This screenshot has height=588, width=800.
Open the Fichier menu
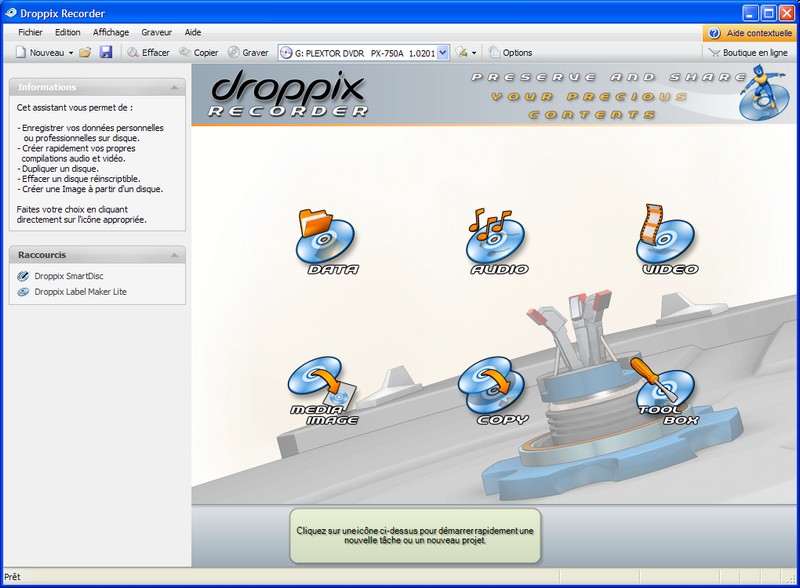(x=30, y=32)
